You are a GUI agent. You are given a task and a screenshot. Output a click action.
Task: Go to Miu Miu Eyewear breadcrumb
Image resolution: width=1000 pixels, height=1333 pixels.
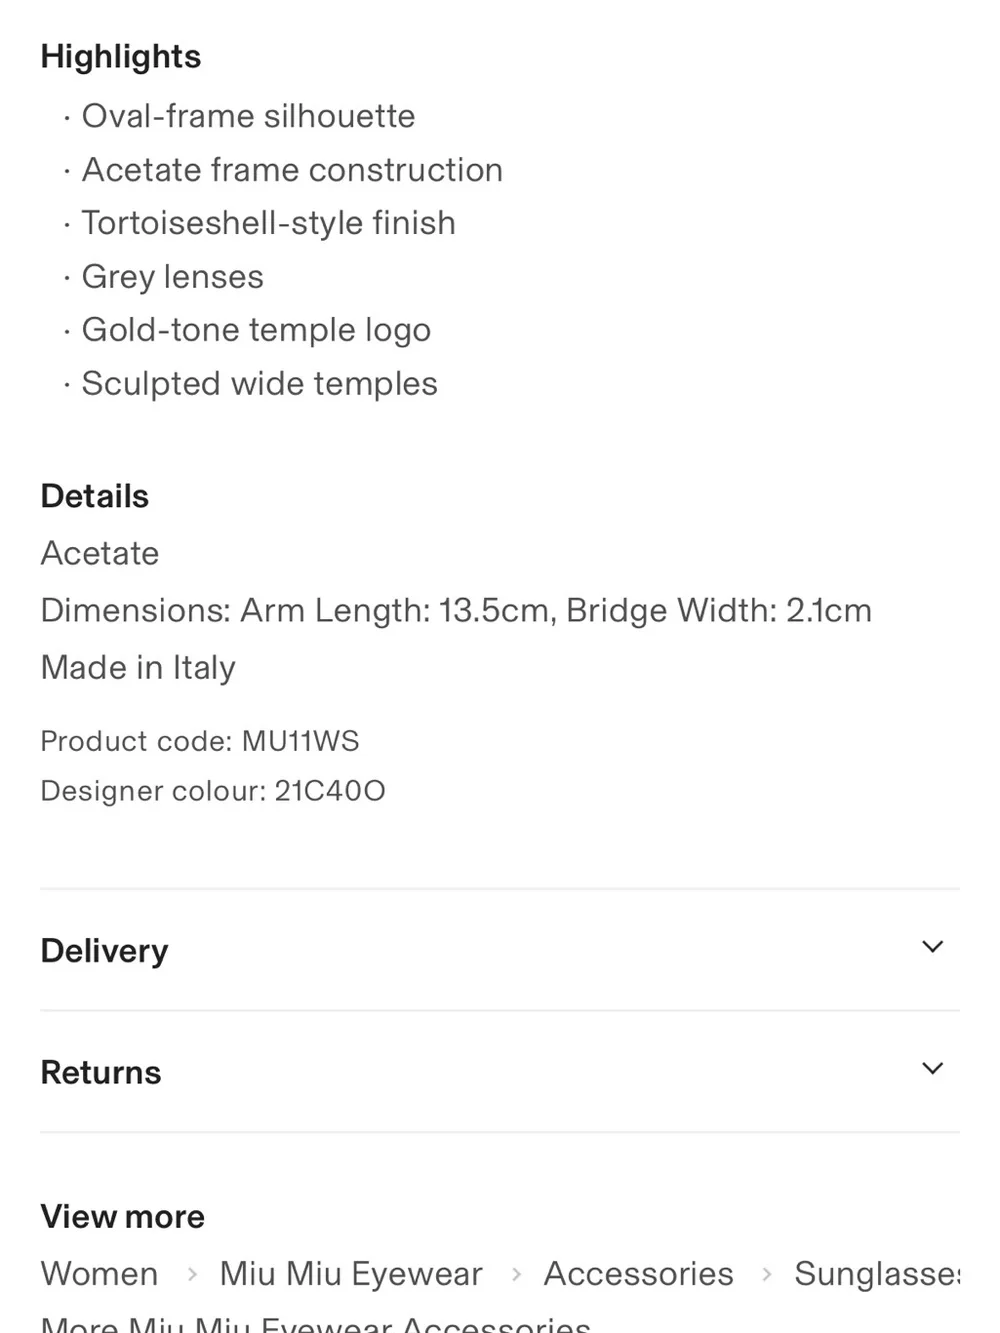point(351,1274)
